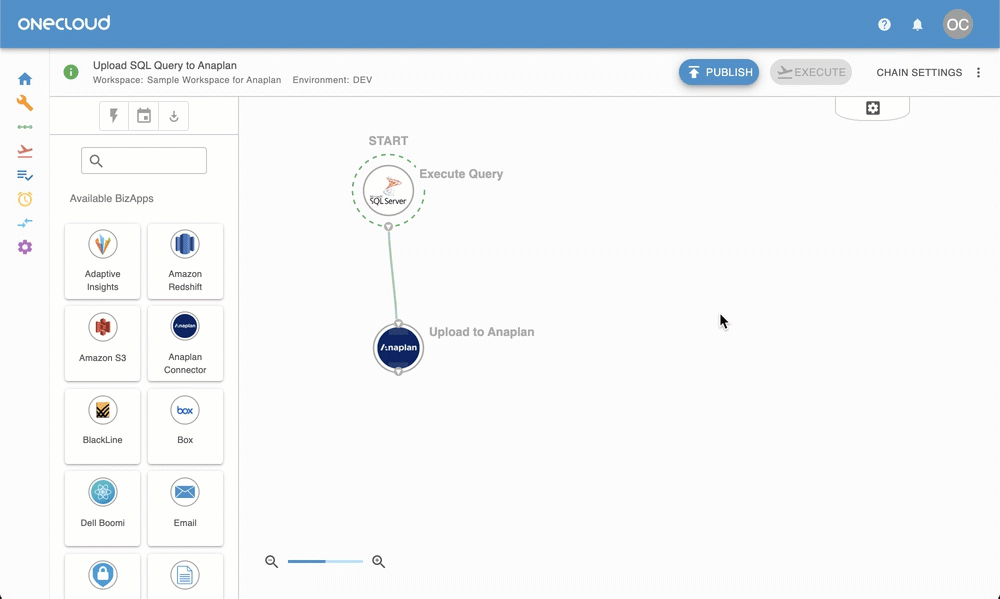The height and width of the screenshot is (599, 1000).
Task: Select the Anaplan upload node
Action: click(398, 348)
